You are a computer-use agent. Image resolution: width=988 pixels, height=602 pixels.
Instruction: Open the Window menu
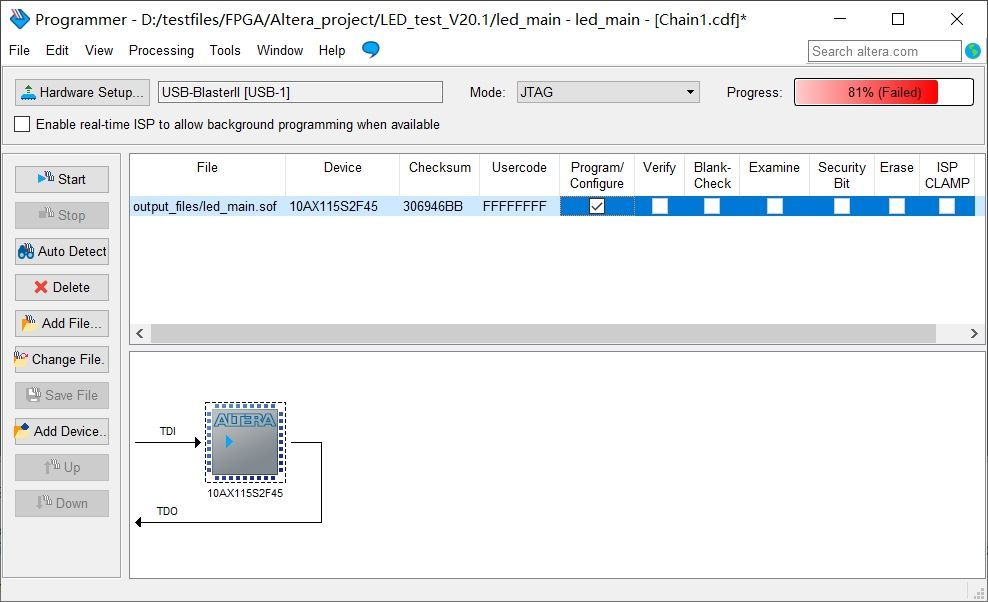pyautogui.click(x=280, y=50)
